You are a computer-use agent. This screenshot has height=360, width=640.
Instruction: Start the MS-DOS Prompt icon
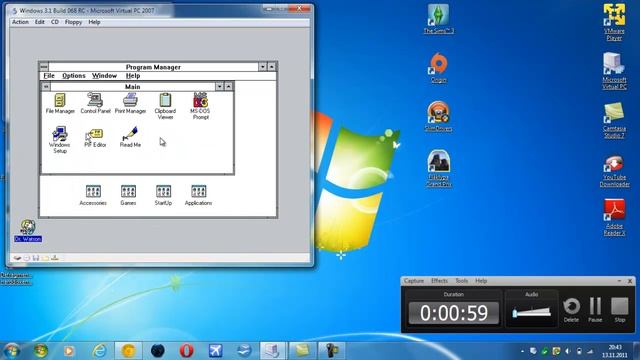click(x=200, y=105)
